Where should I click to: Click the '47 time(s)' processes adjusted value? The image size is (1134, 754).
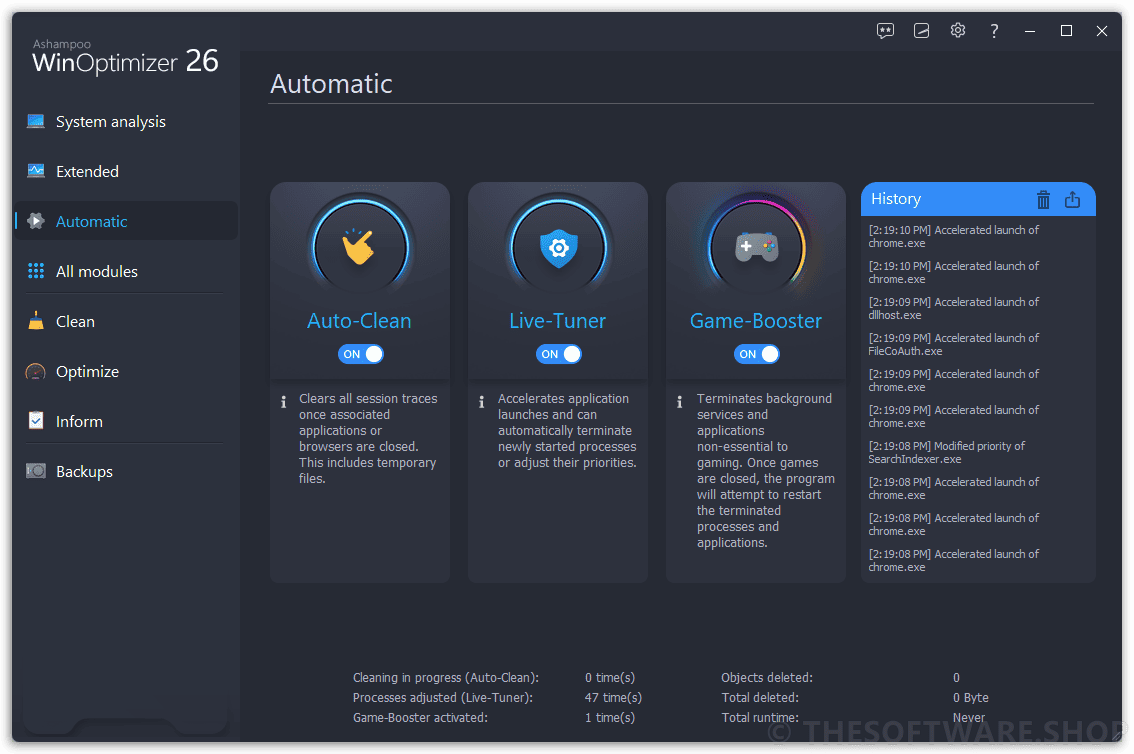pos(613,698)
